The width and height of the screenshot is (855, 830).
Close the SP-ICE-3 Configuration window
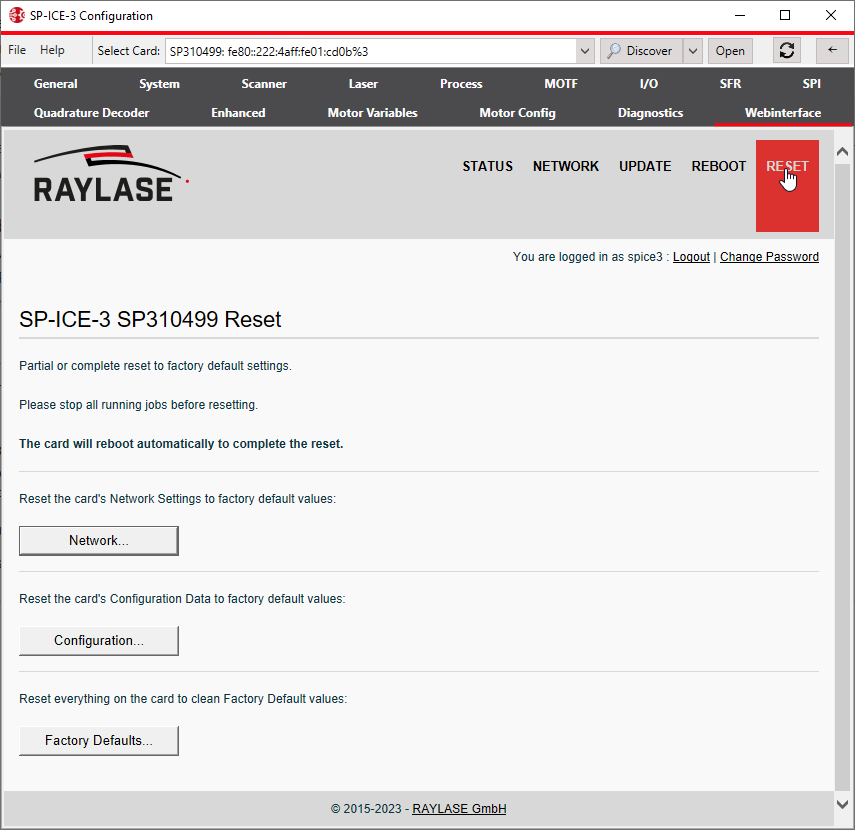coord(830,15)
